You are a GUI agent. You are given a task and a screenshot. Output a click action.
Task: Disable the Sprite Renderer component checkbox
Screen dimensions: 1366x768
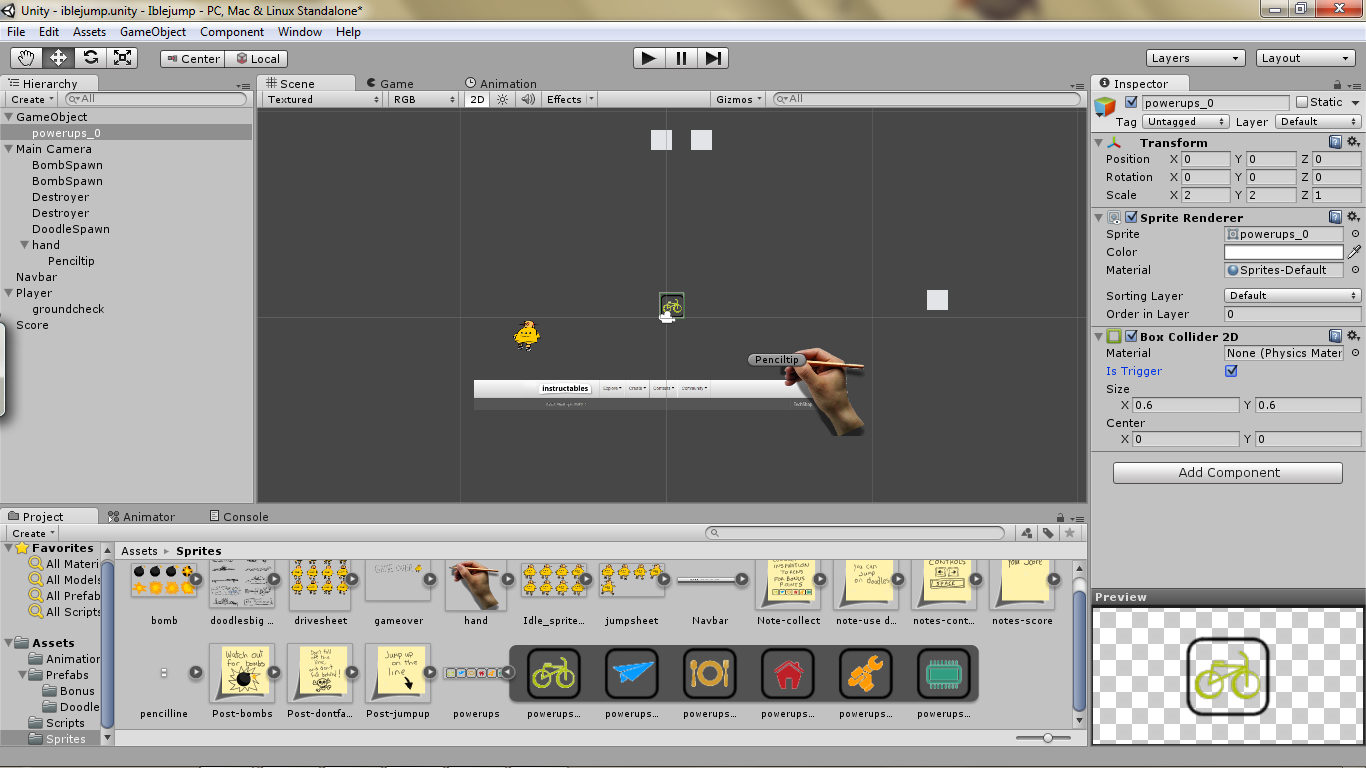[1131, 217]
